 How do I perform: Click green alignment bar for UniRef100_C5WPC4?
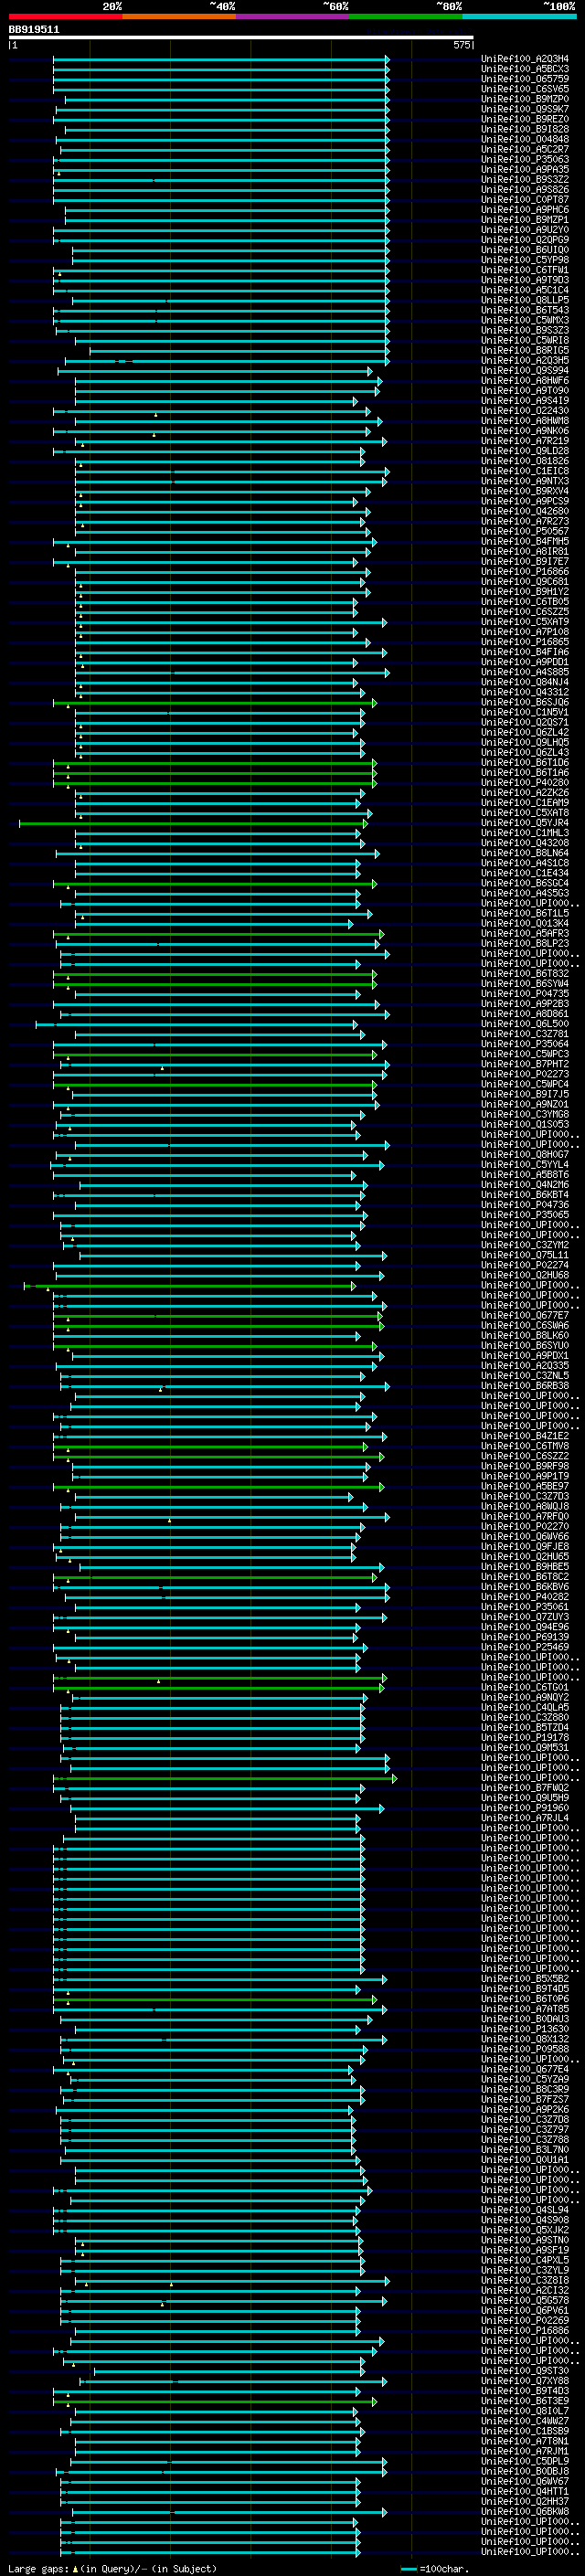click(215, 1084)
